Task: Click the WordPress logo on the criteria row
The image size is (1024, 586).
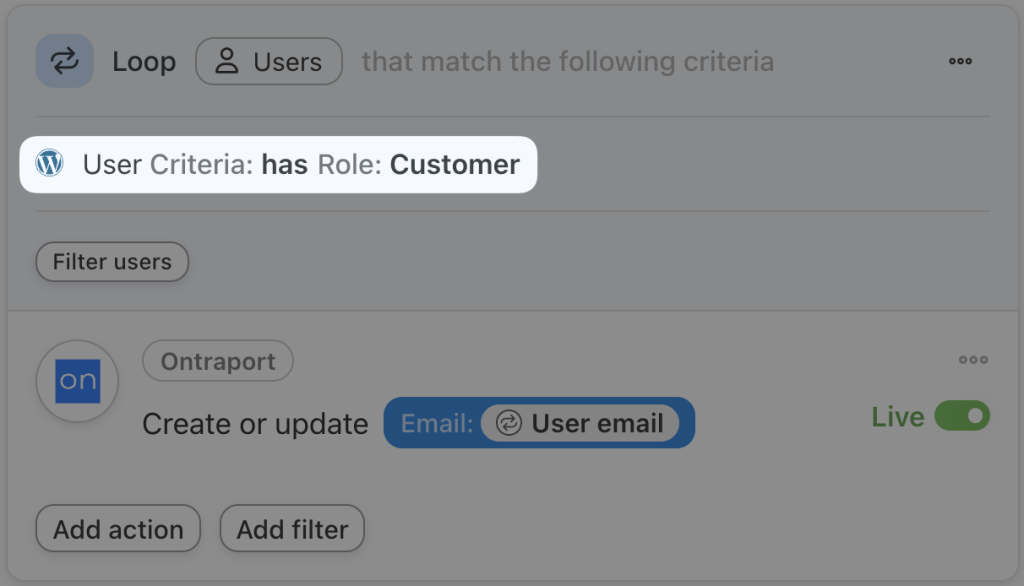Action: pyautogui.click(x=49, y=164)
